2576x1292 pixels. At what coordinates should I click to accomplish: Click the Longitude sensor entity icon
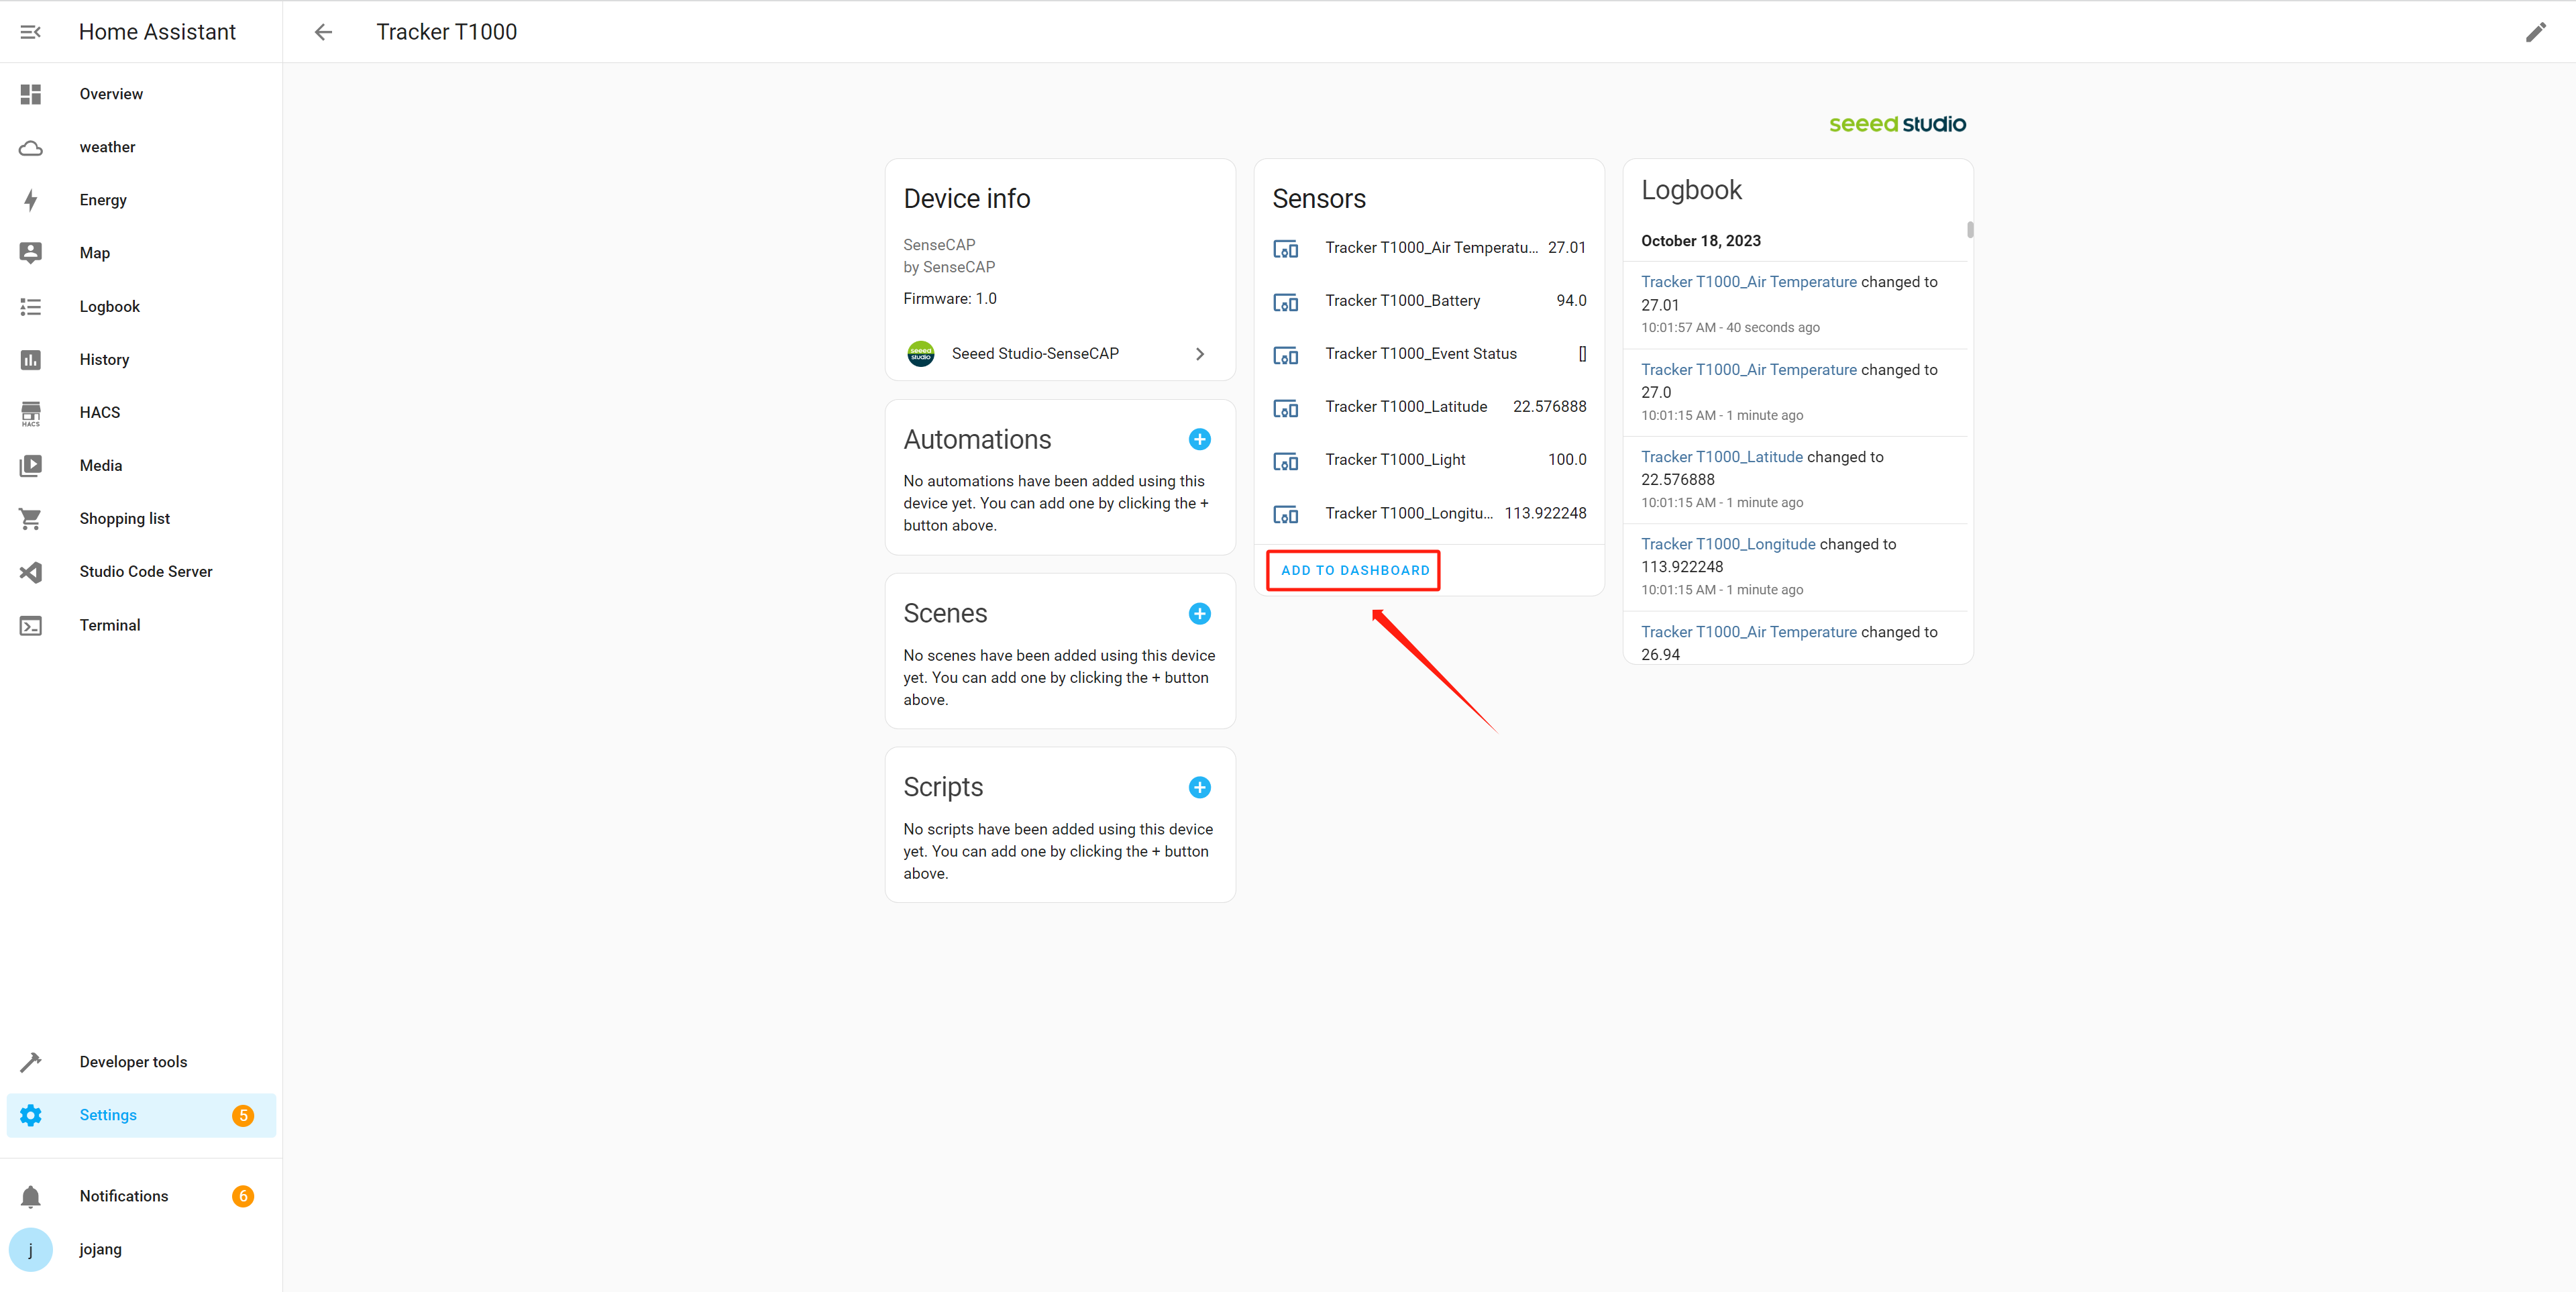pyautogui.click(x=1285, y=514)
